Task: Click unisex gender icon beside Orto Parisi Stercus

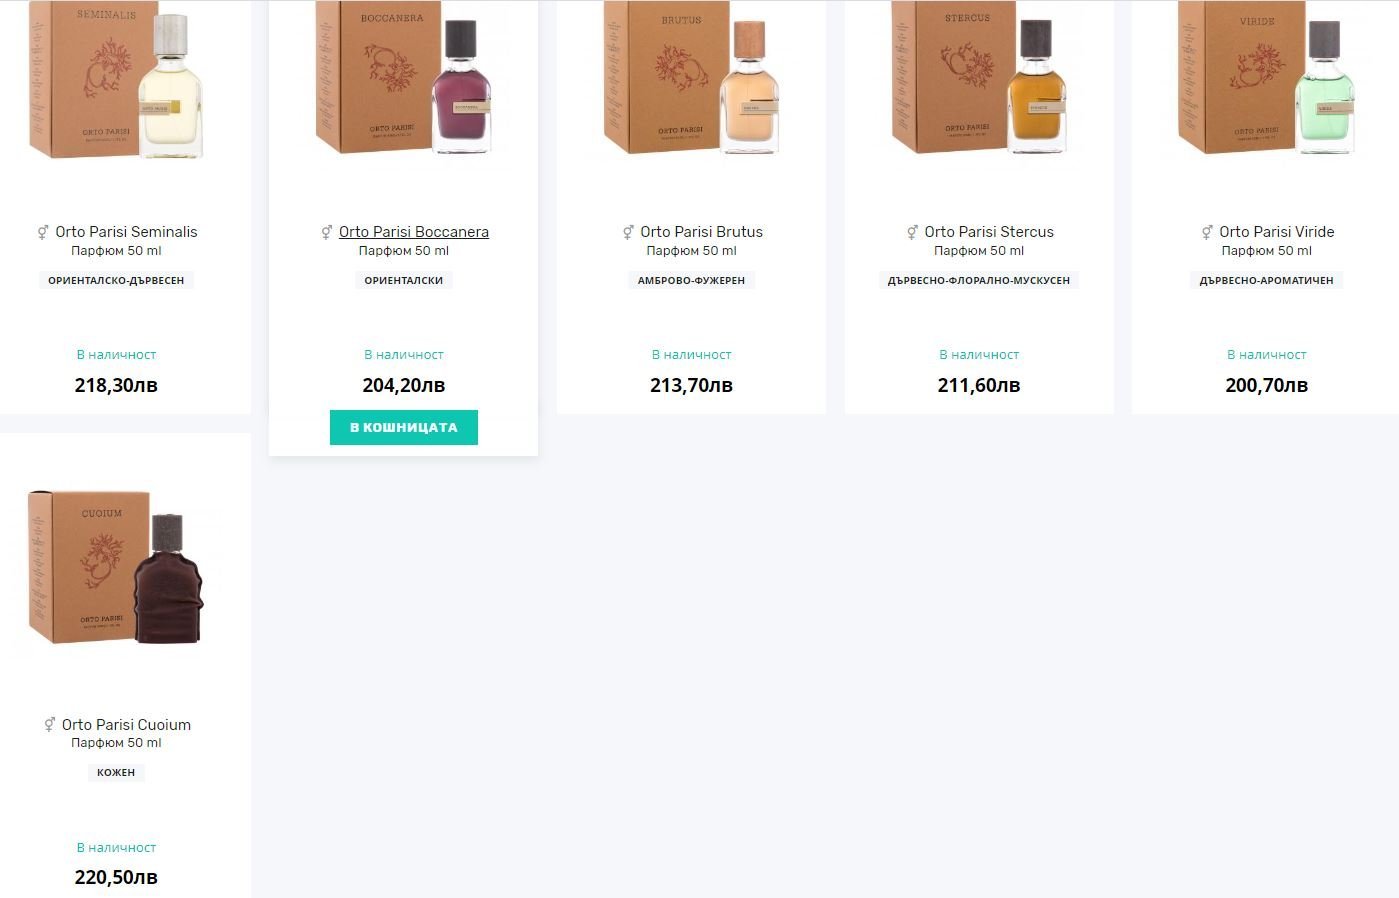Action: [912, 232]
